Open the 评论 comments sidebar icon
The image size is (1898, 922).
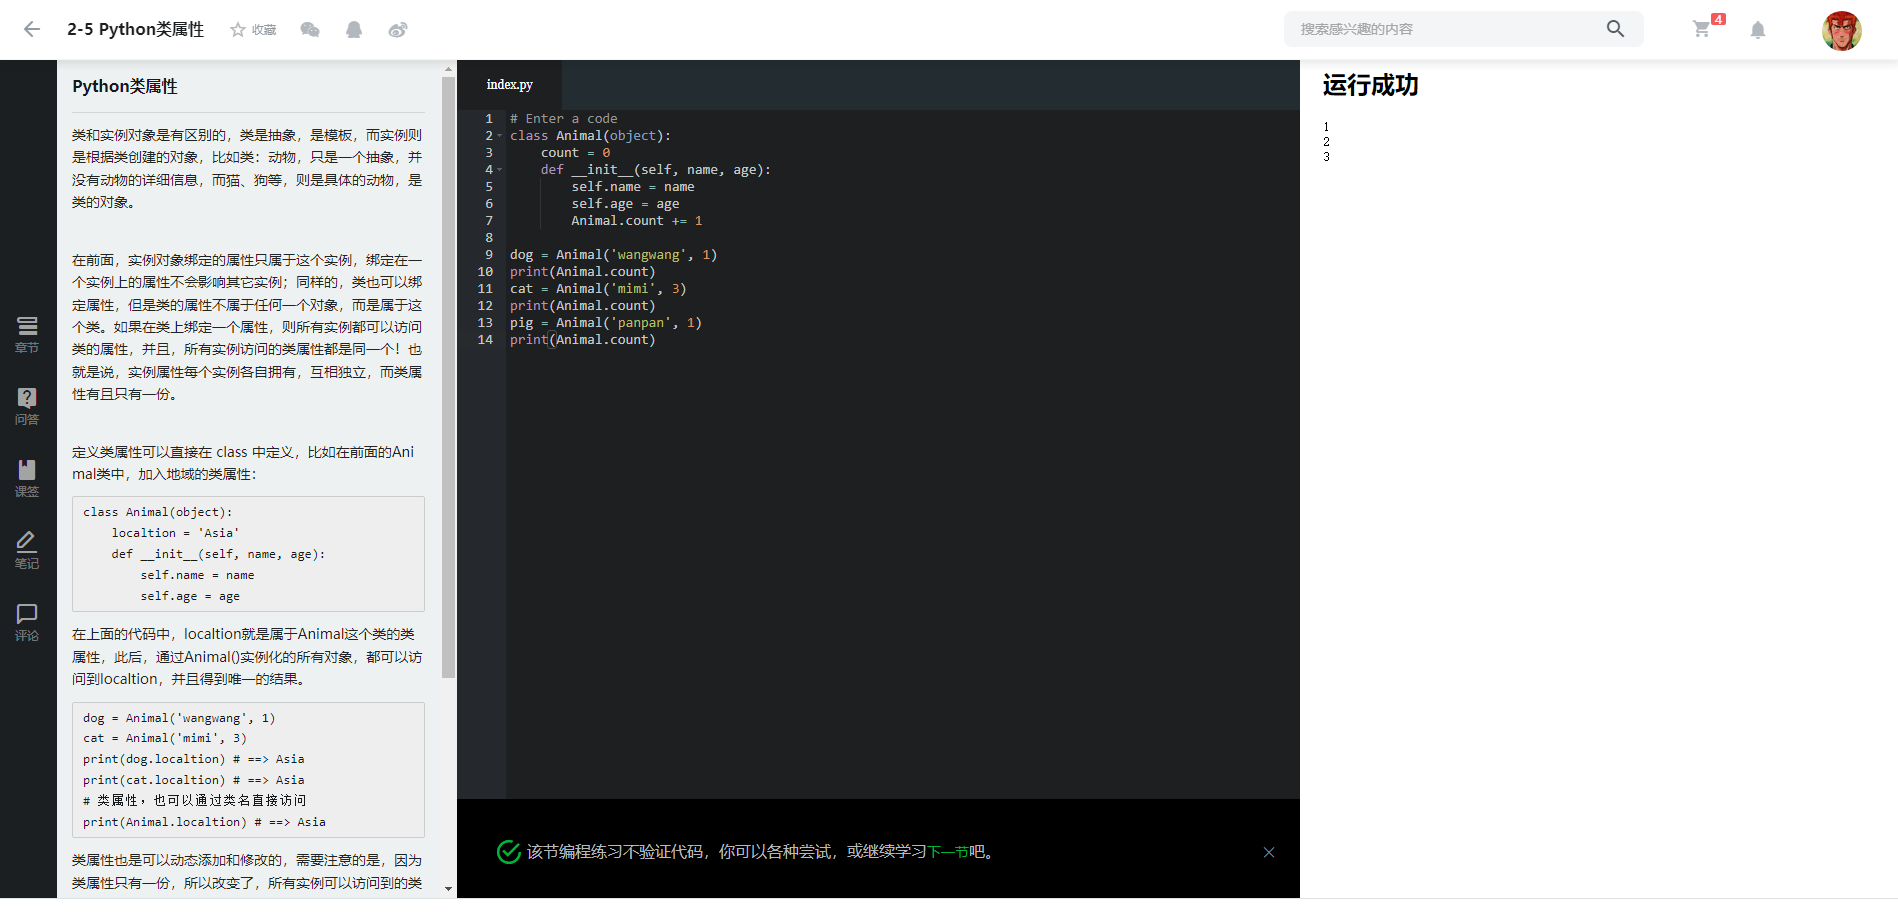(27, 623)
